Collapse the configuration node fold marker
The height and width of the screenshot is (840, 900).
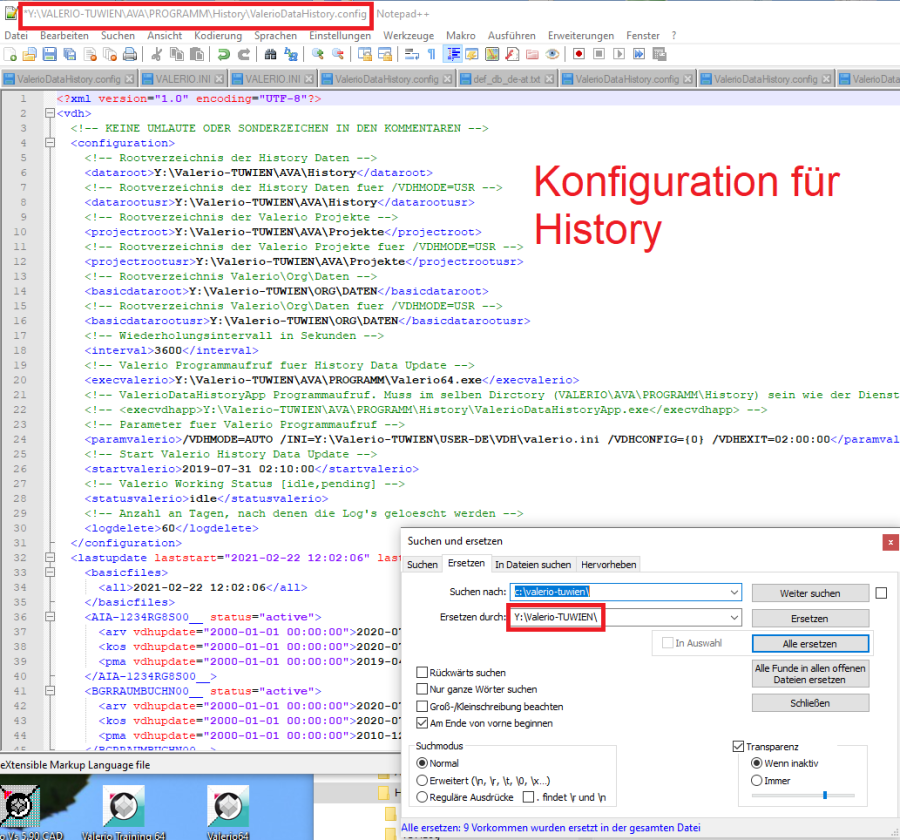coord(50,143)
